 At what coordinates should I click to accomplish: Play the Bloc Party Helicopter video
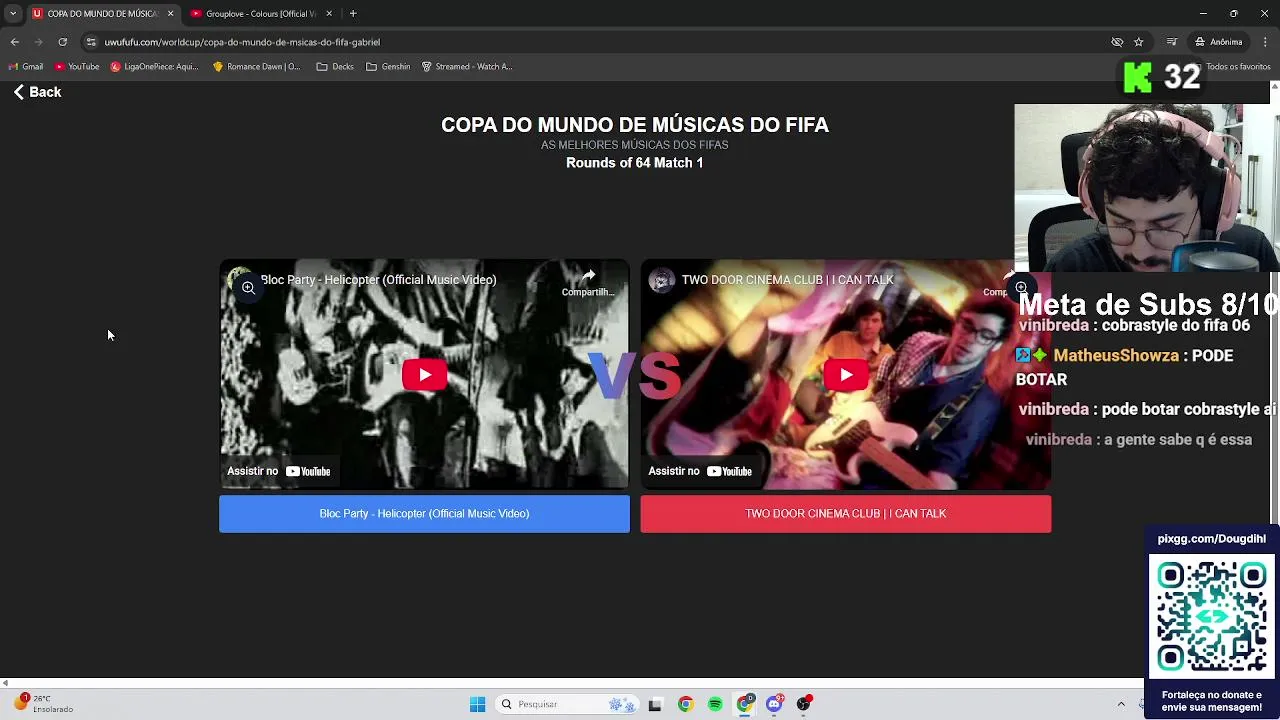424,375
